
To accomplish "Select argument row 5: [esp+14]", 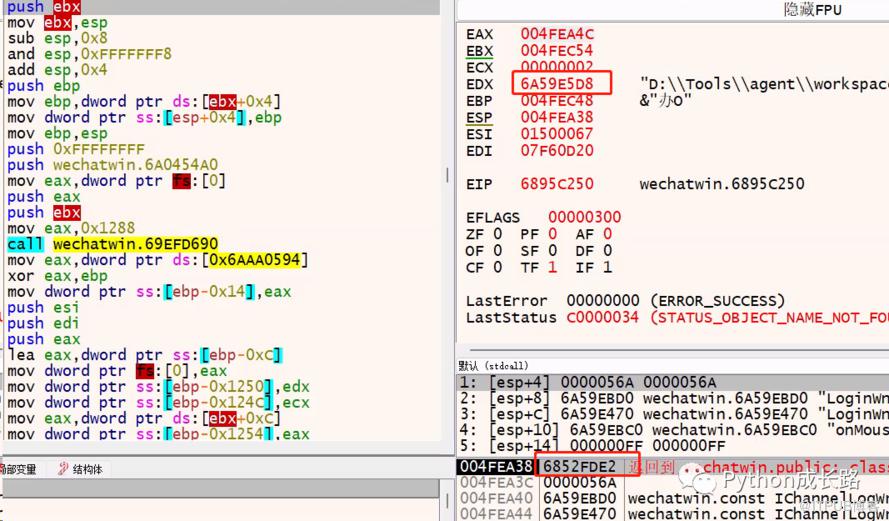I will 672,446.
